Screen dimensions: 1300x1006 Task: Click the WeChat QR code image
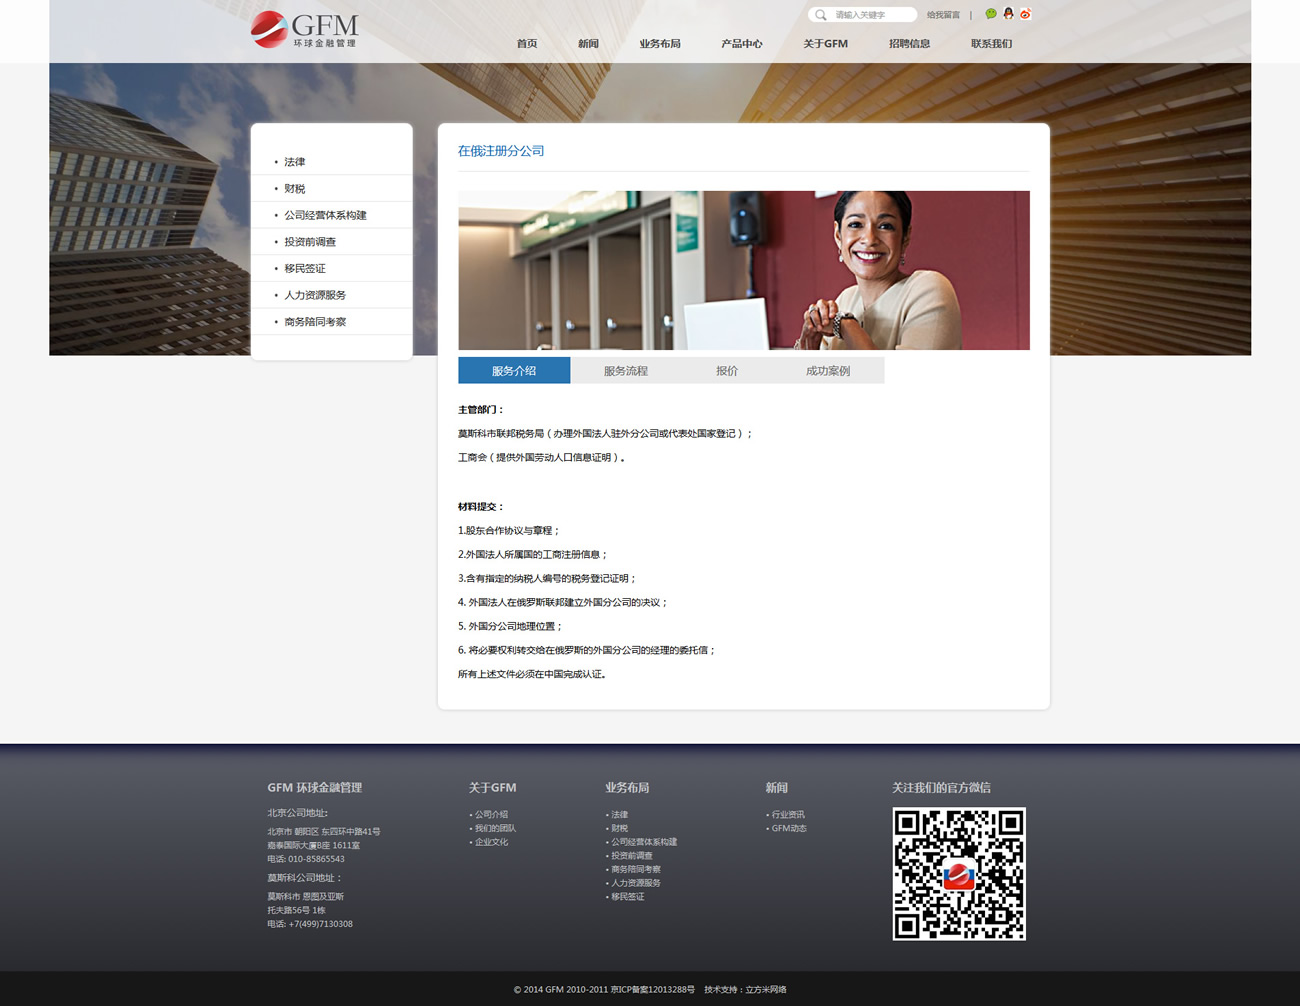tap(958, 873)
